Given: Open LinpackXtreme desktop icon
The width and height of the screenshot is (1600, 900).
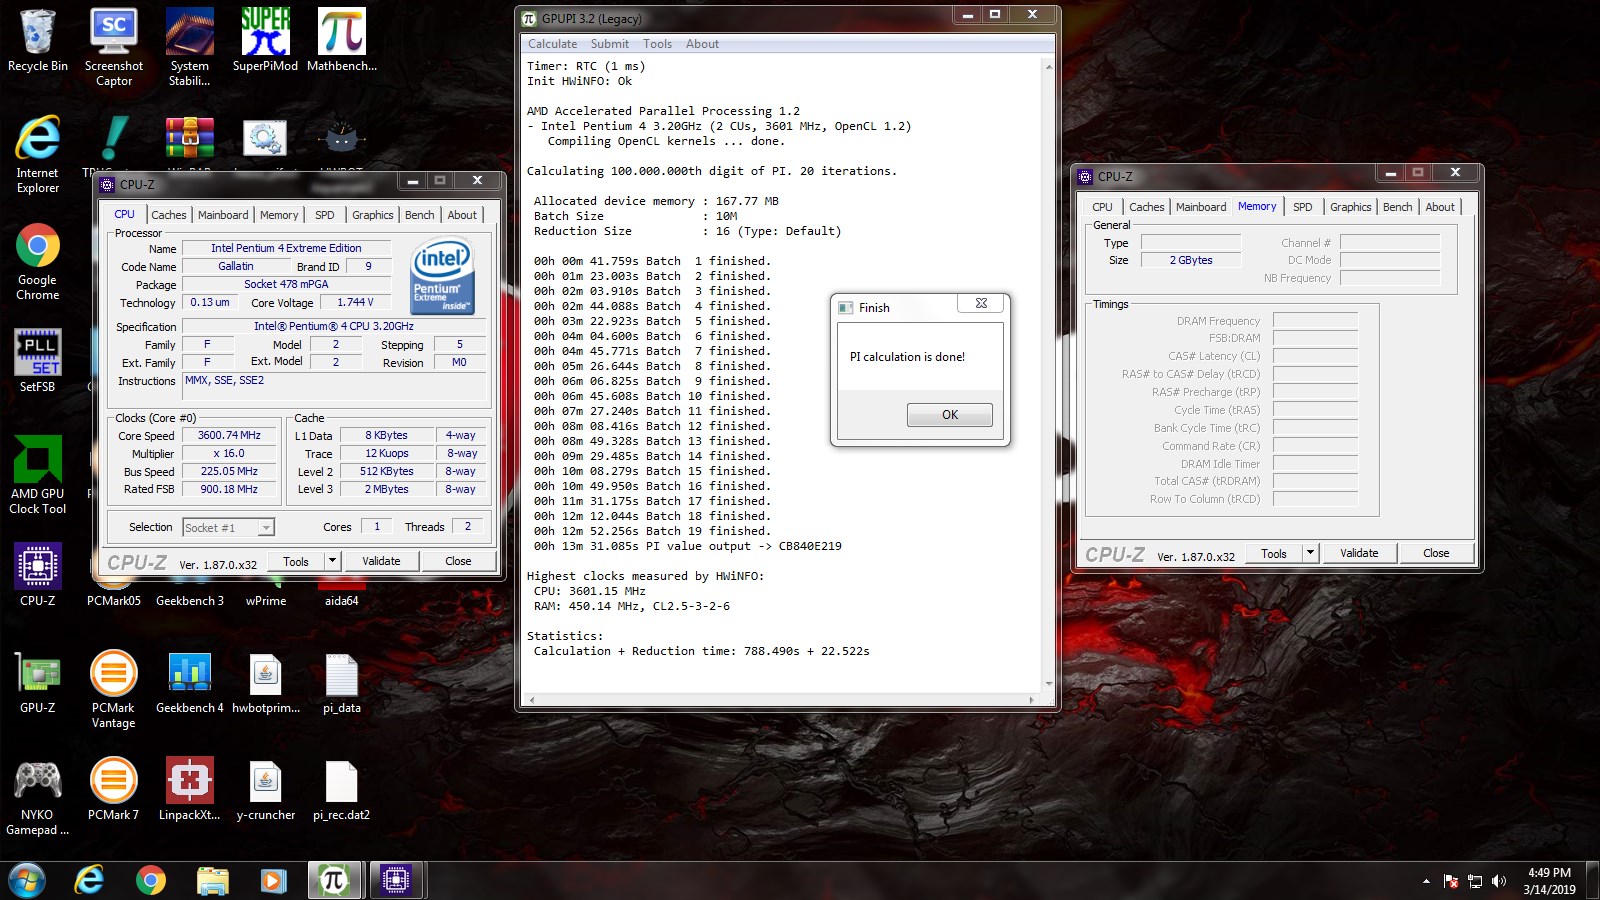Looking at the screenshot, I should coord(190,789).
